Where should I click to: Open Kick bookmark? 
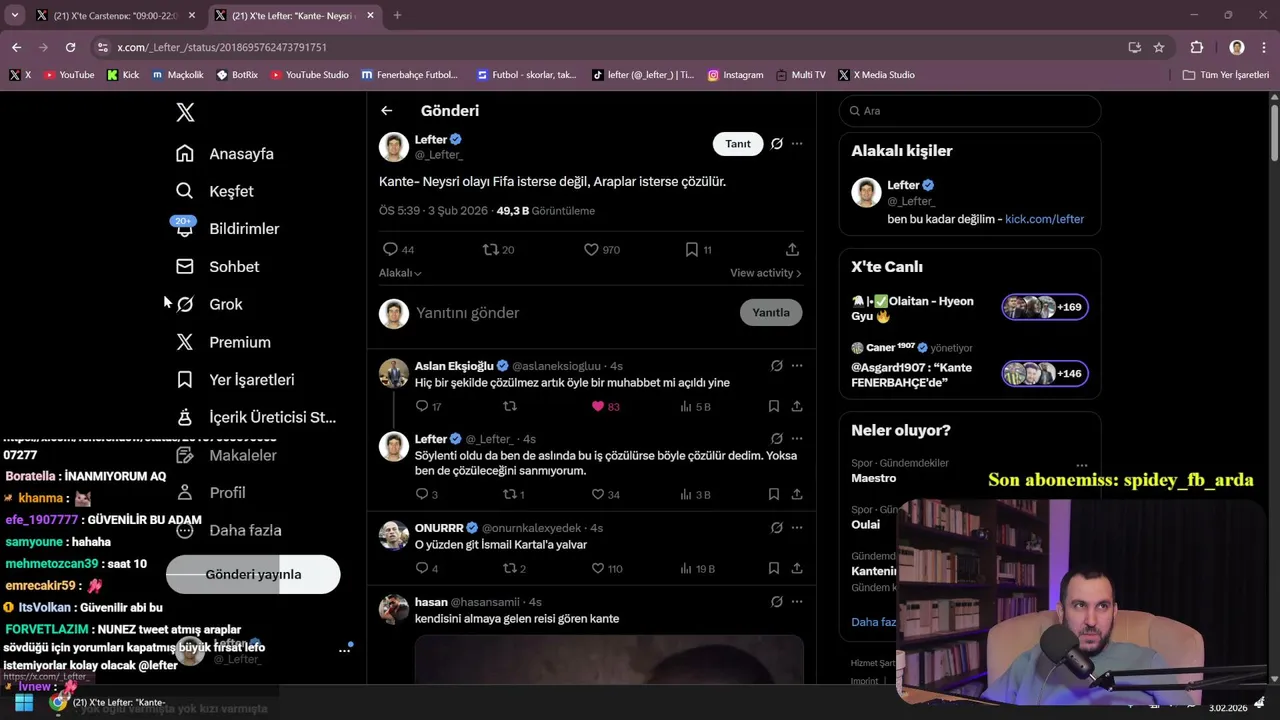click(x=123, y=75)
